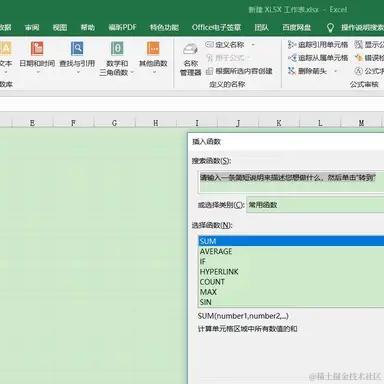Open the Review (审阅) ribbon tab
The image size is (384, 384).
tap(32, 27)
